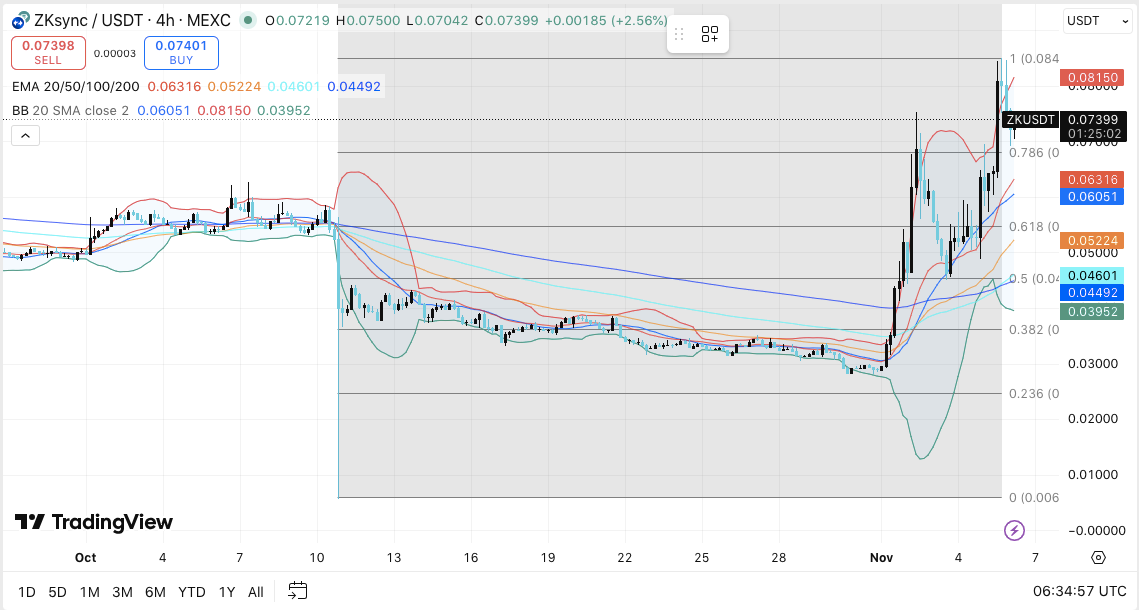Click the TradingView logo
Image resolution: width=1139 pixels, height=610 pixels.
pos(93,522)
